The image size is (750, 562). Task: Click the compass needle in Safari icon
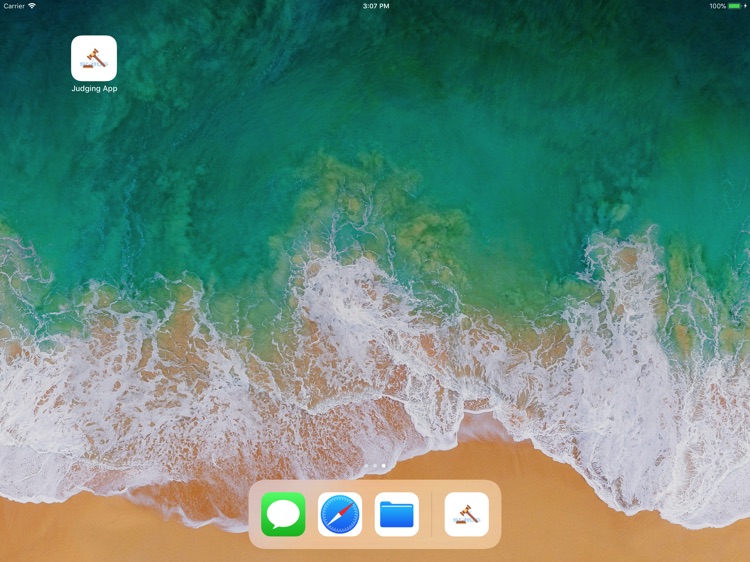click(340, 514)
